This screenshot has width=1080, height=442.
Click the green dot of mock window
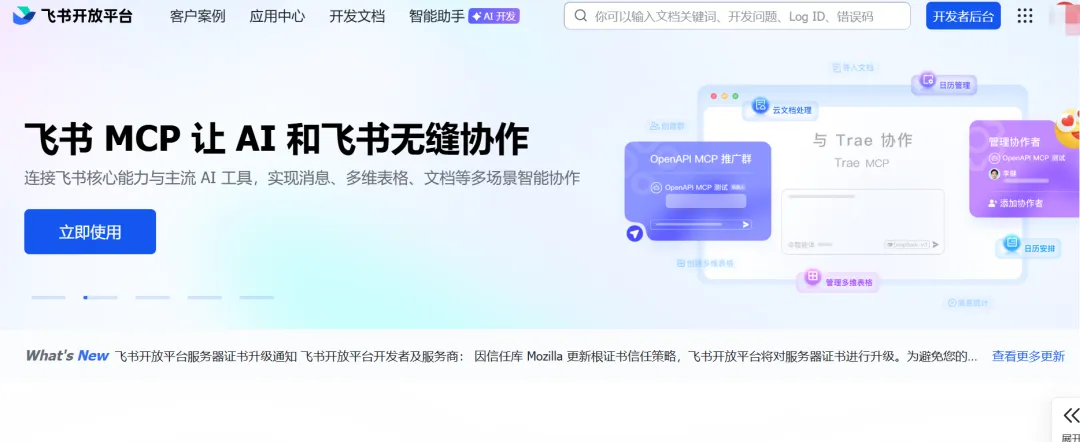tap(736, 96)
